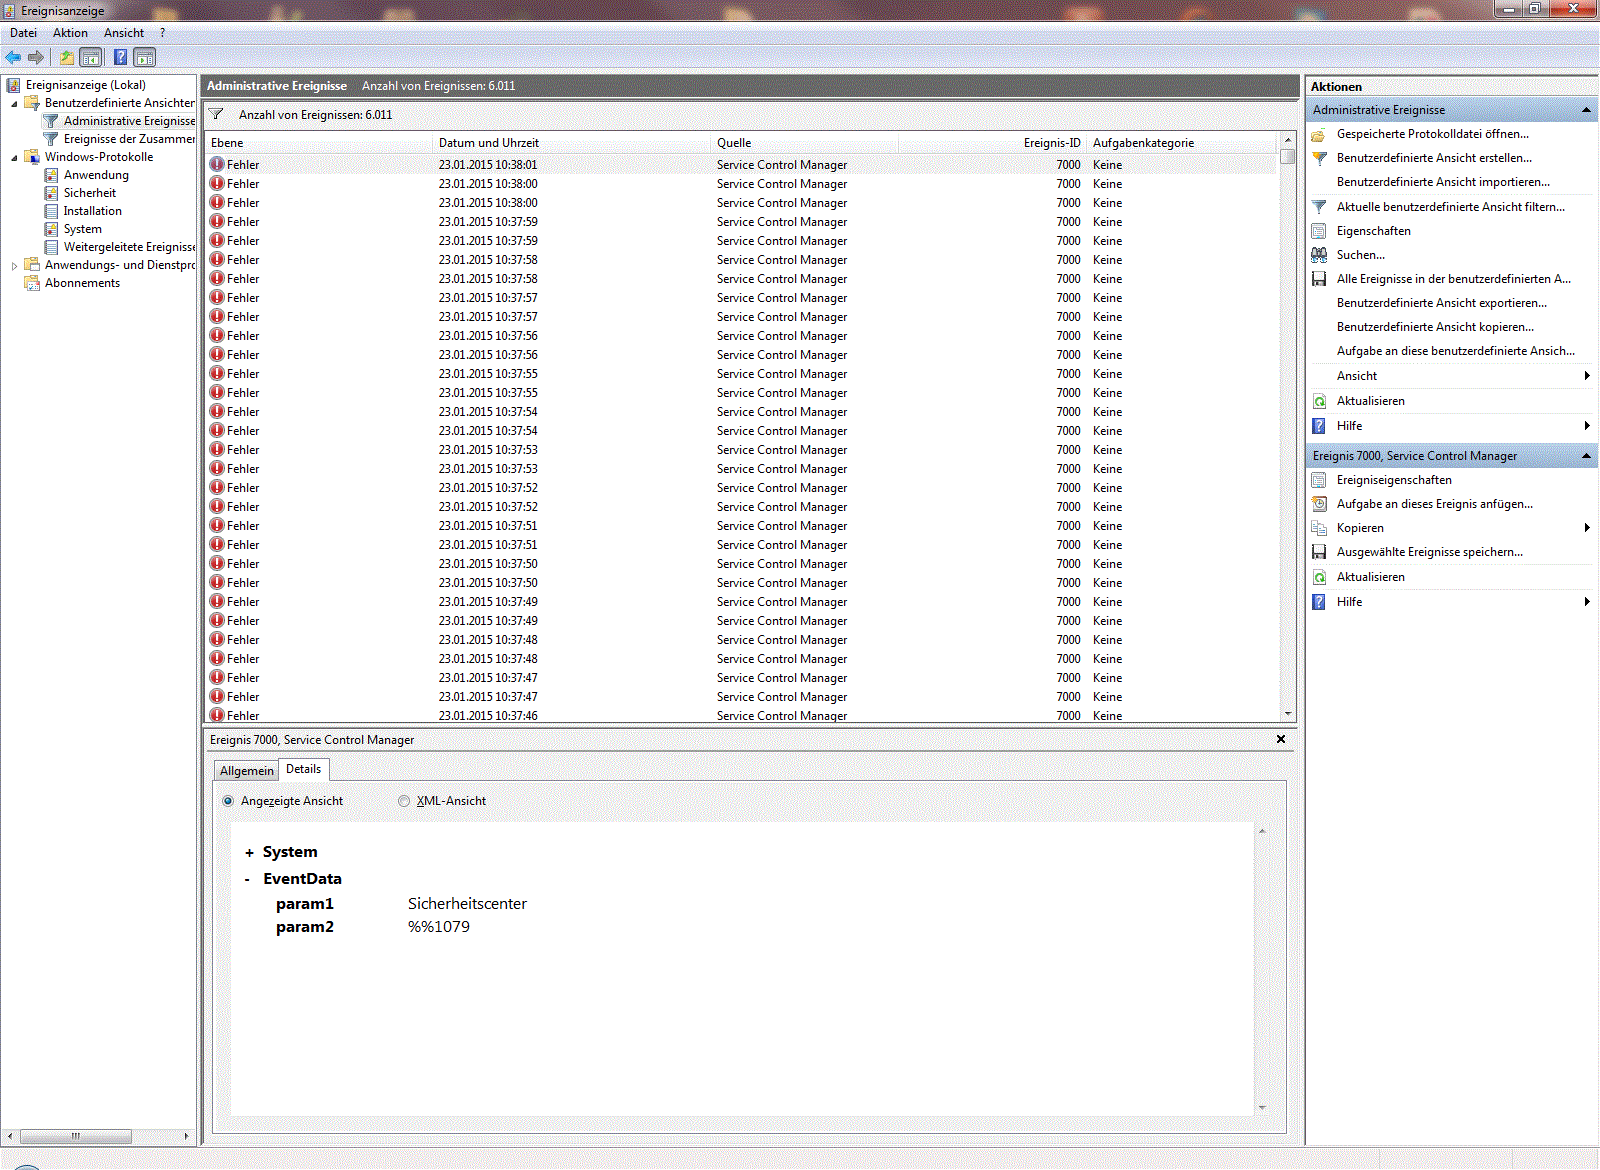
Task: Switch to the Allgemein tab
Action: click(246, 771)
